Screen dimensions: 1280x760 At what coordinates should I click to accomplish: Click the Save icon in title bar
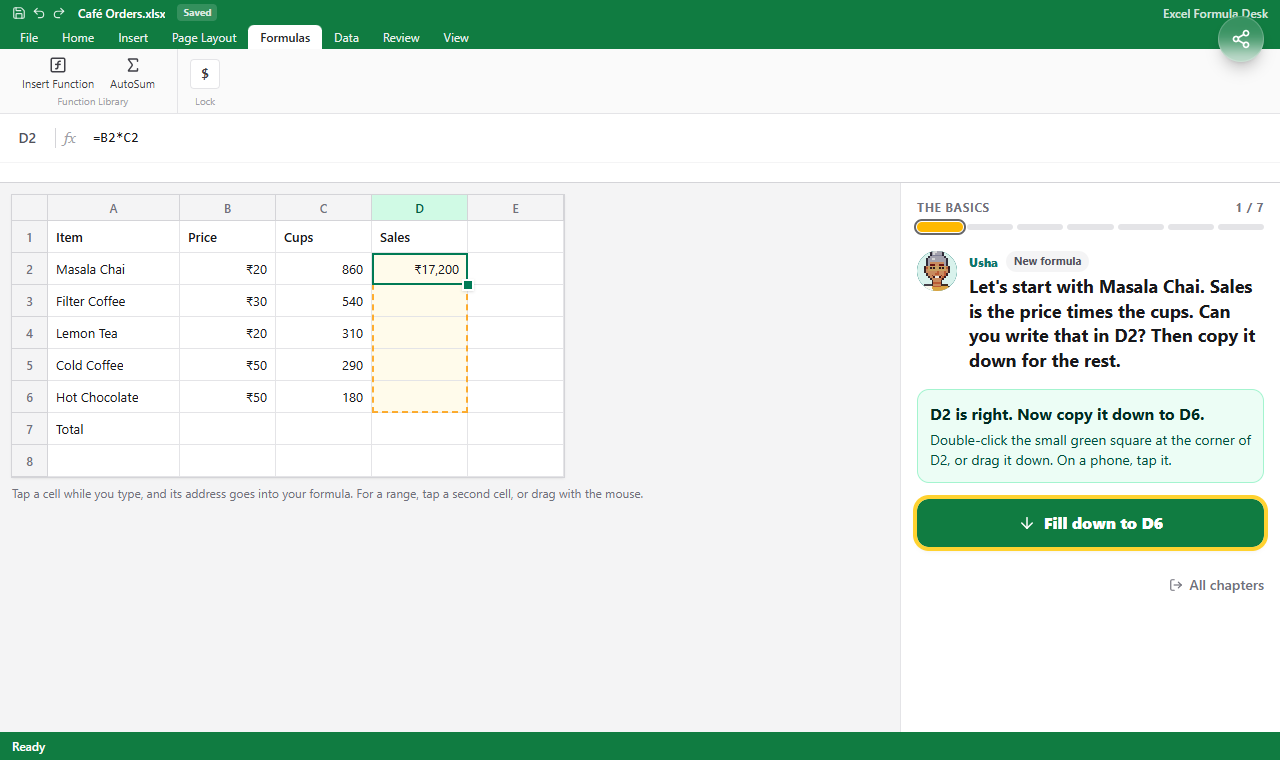[x=19, y=13]
